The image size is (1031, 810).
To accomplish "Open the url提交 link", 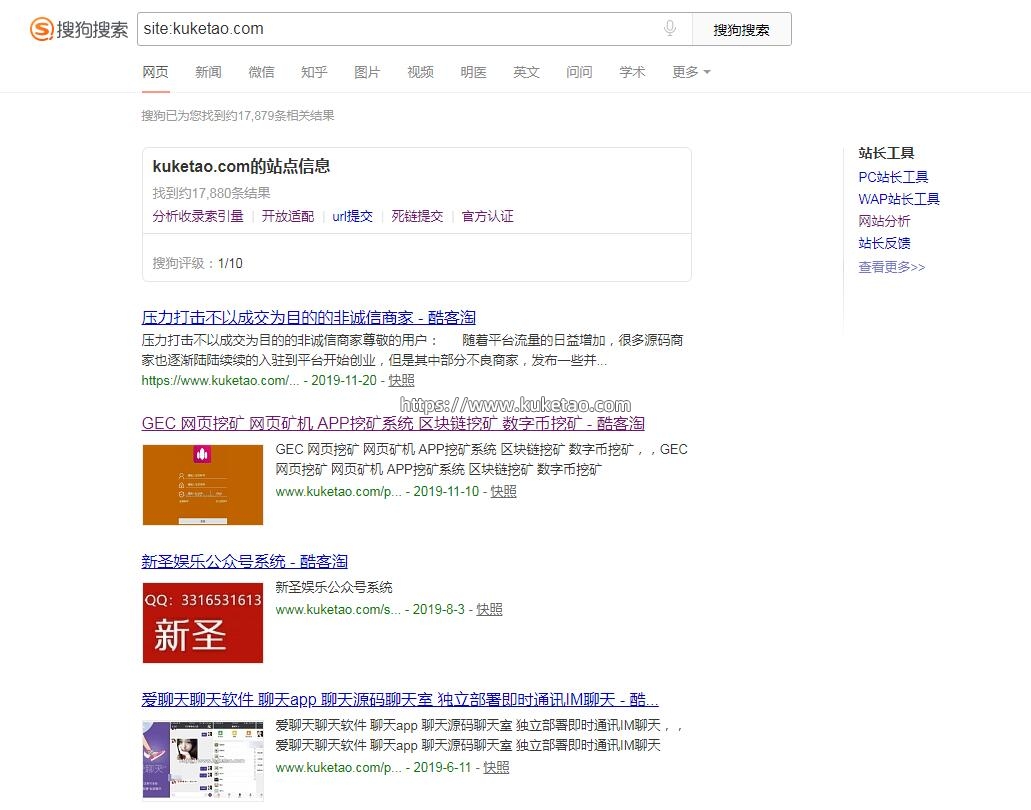I will [352, 216].
